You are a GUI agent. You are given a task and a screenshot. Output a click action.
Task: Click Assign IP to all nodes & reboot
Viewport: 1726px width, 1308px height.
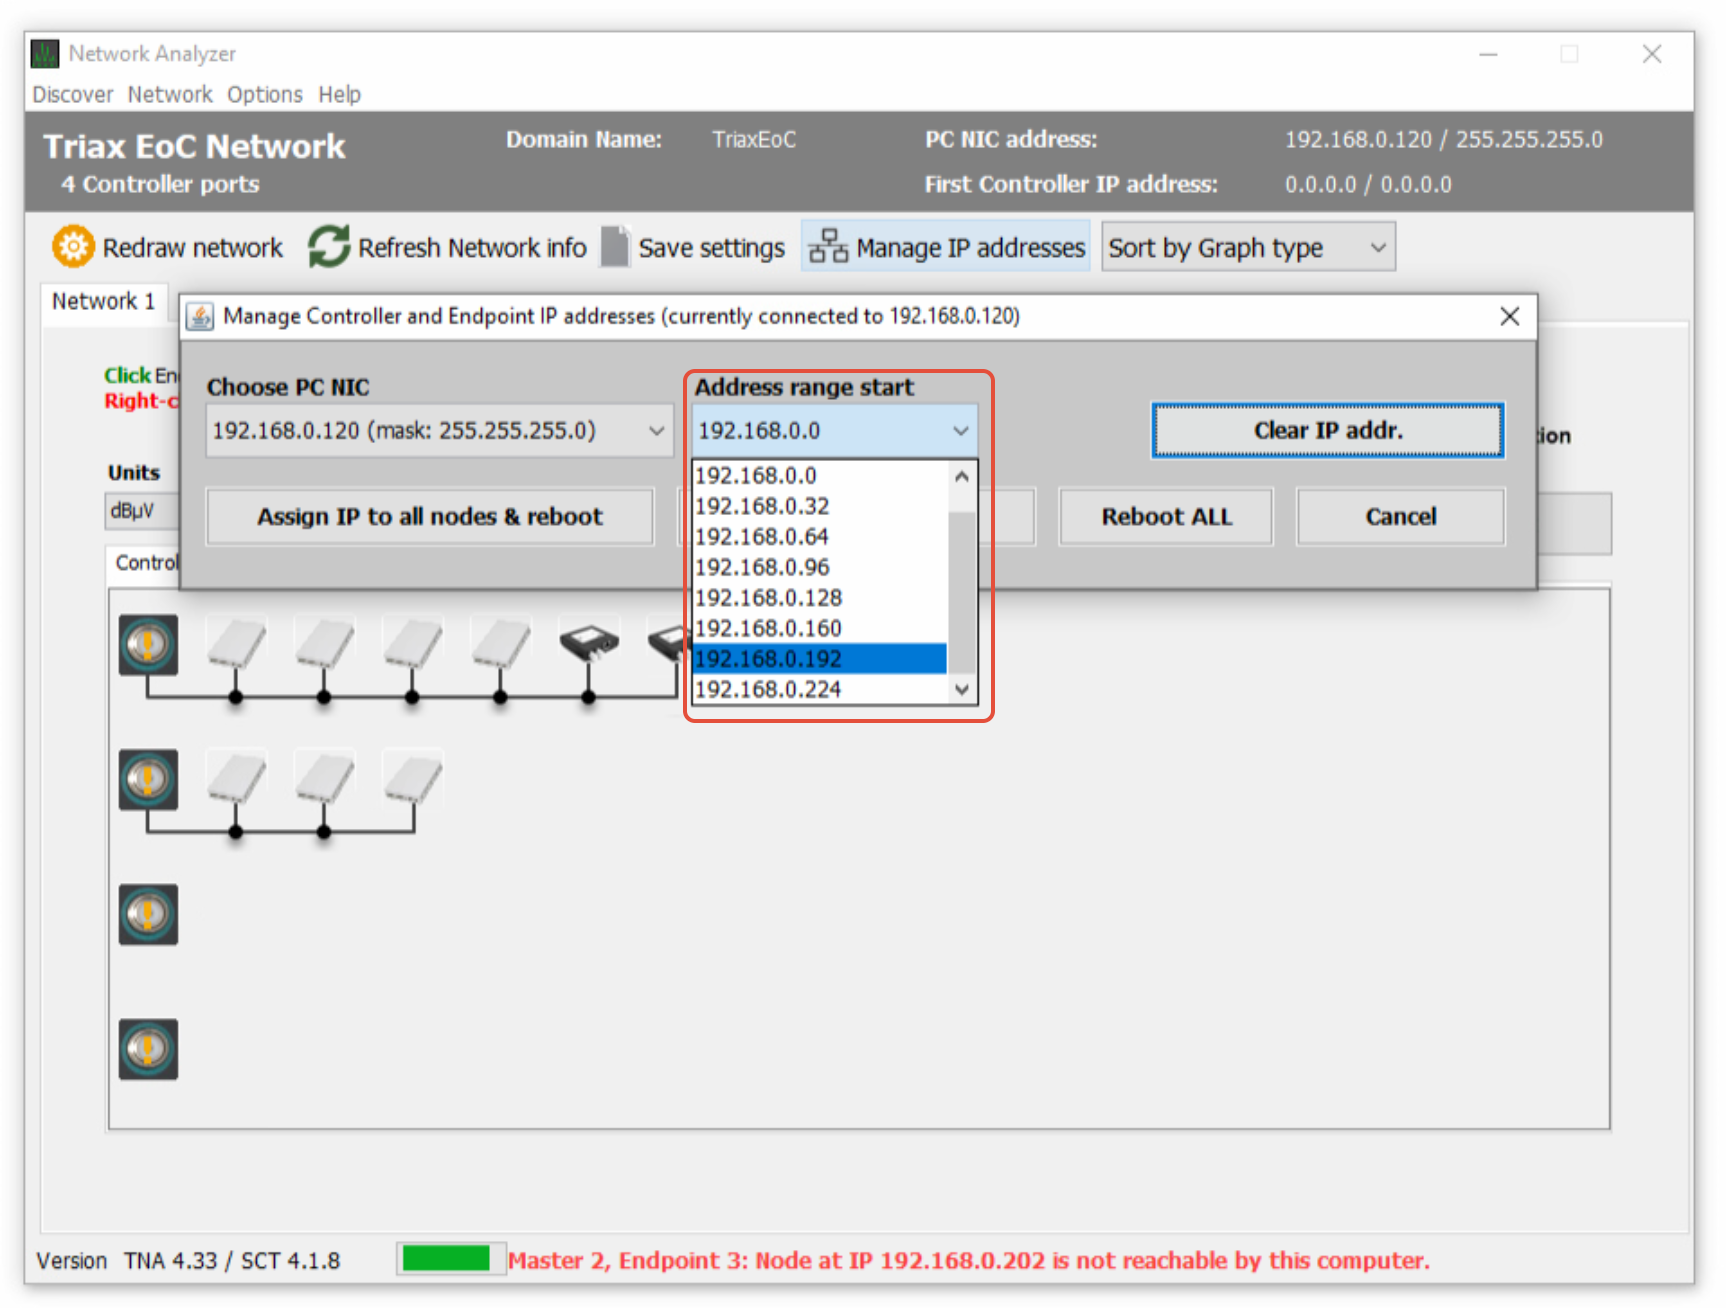click(x=430, y=516)
